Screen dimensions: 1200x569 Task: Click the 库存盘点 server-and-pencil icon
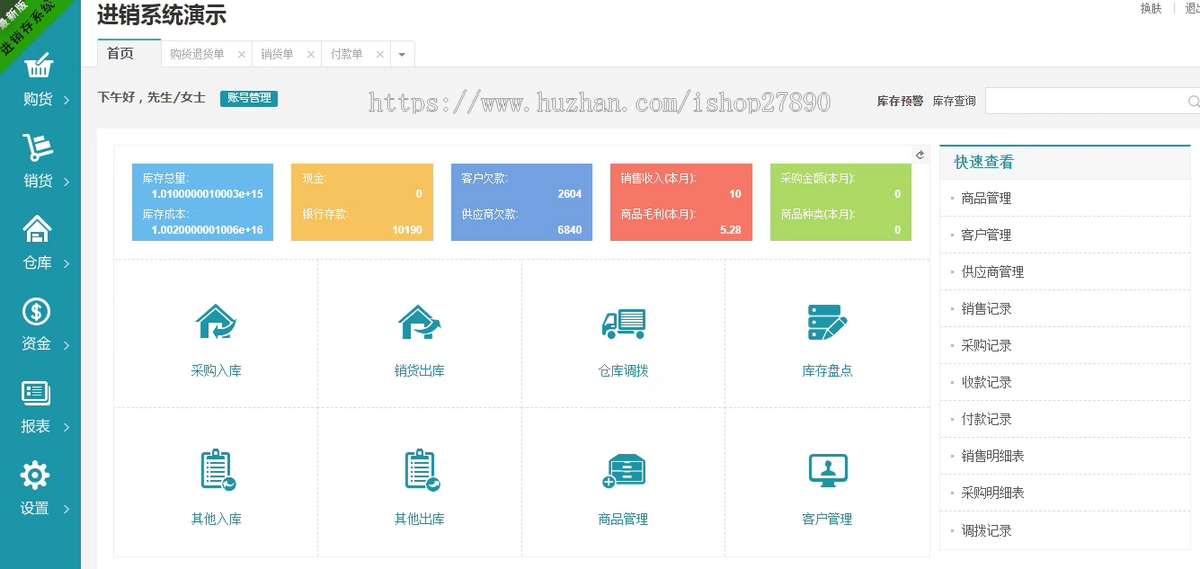pos(827,322)
